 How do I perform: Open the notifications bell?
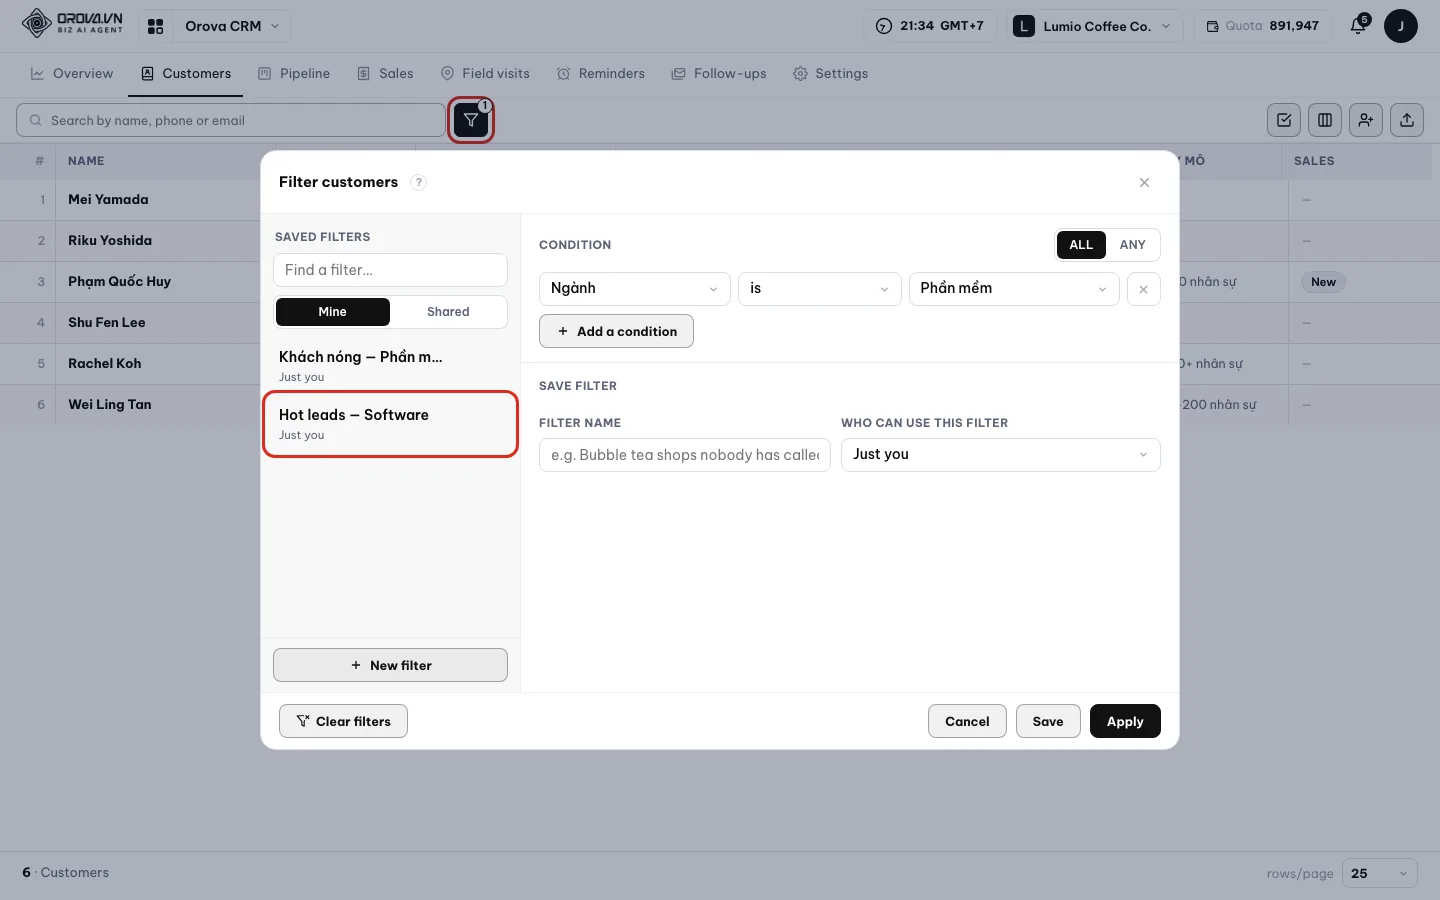[x=1358, y=26]
